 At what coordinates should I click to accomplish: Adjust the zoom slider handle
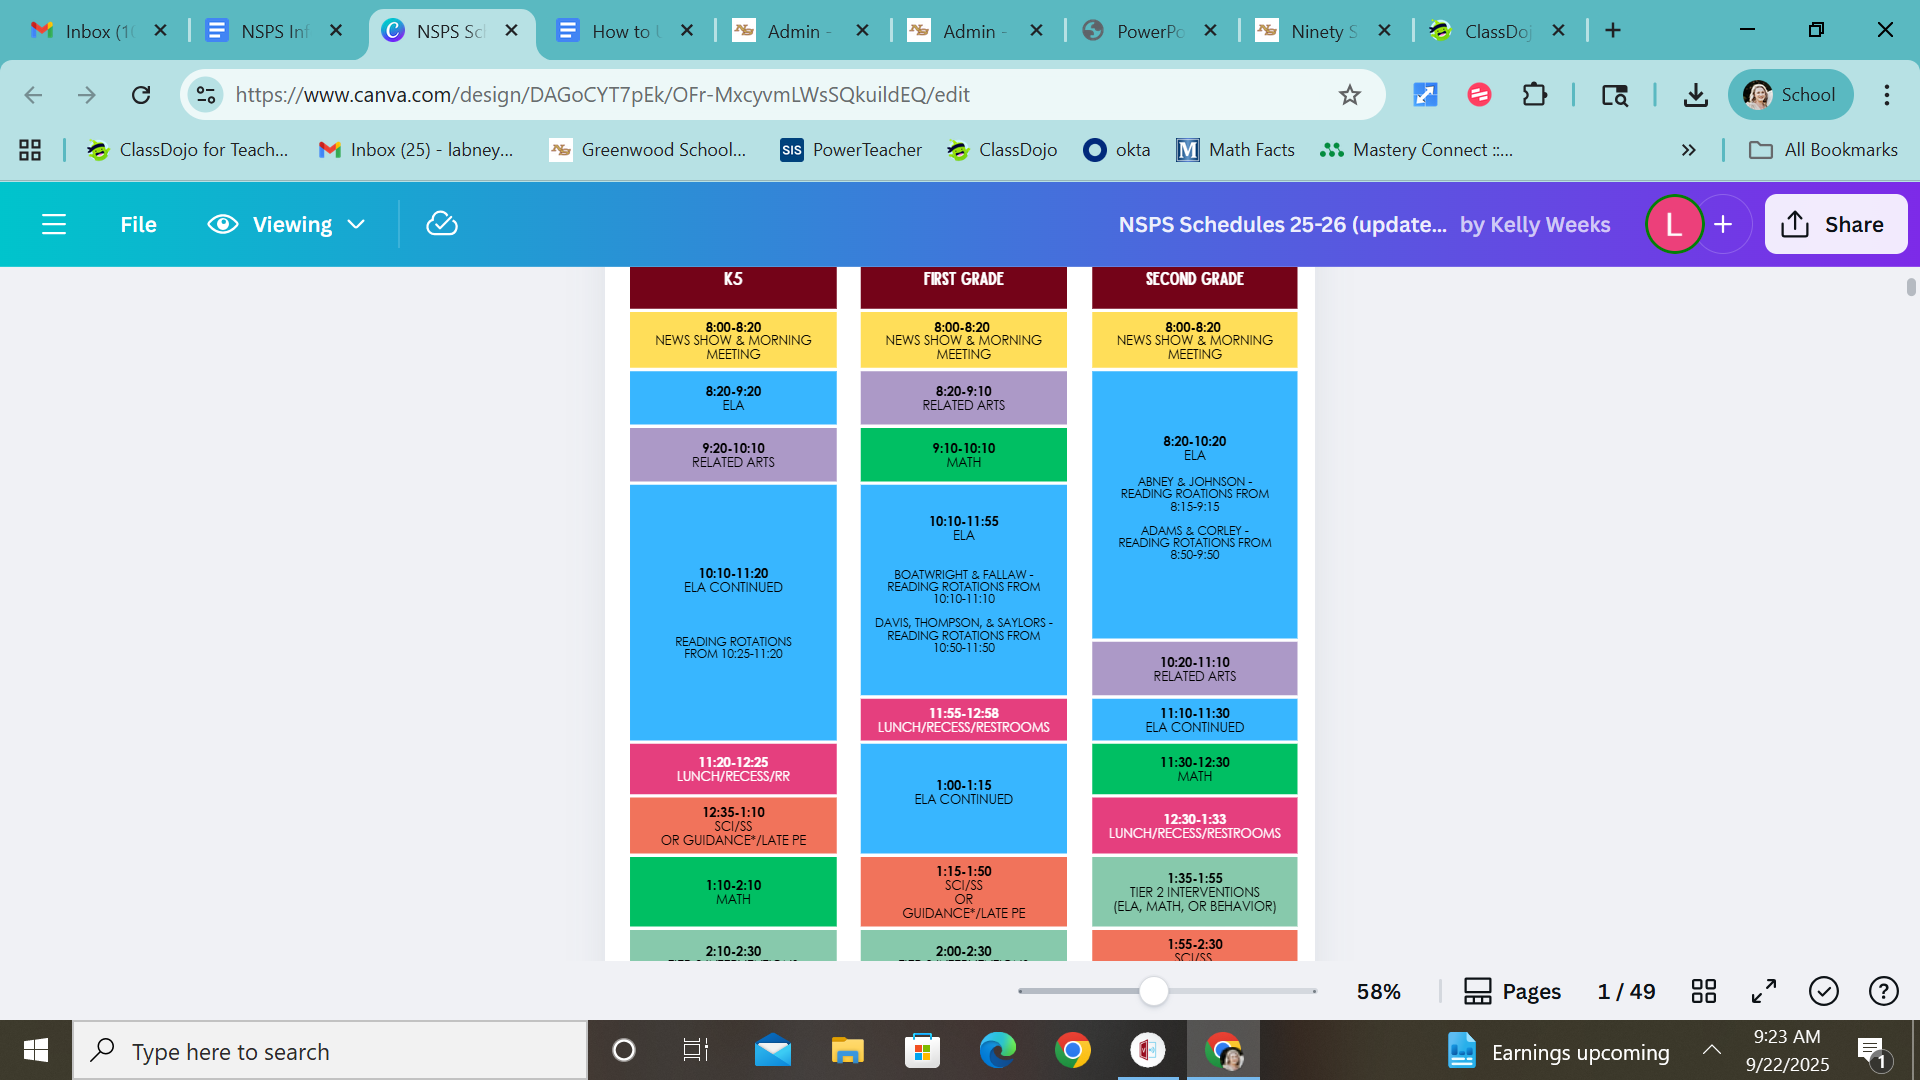pos(1154,991)
